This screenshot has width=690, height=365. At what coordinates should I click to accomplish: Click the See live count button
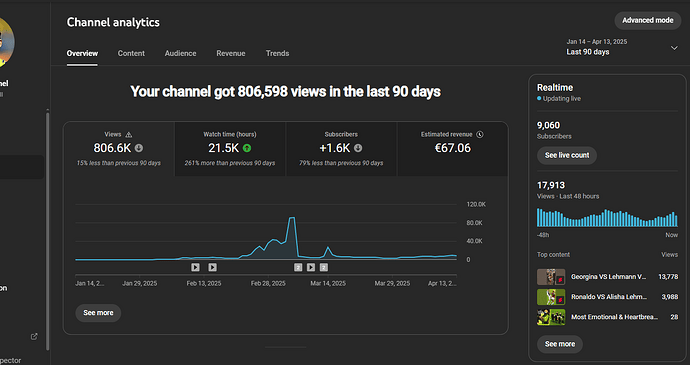pos(567,155)
